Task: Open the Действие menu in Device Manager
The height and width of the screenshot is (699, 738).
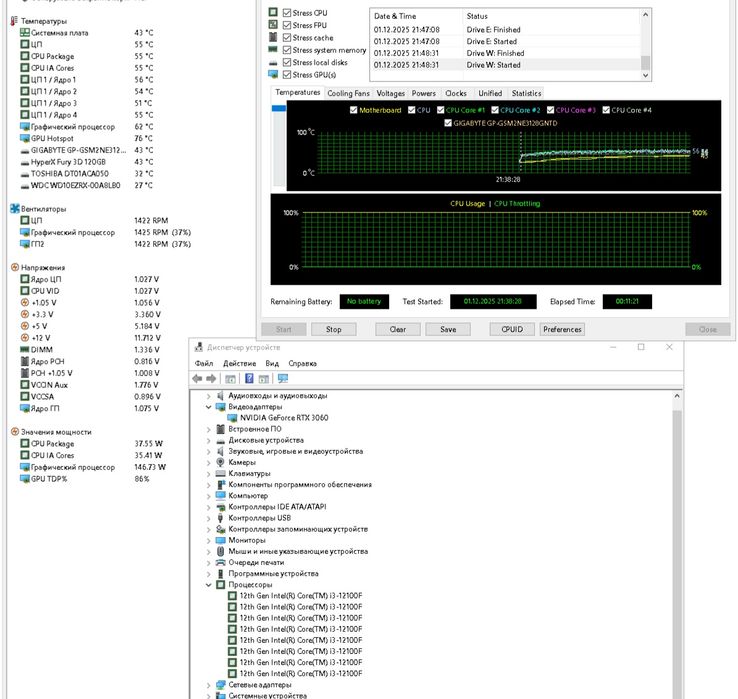Action: [240, 363]
